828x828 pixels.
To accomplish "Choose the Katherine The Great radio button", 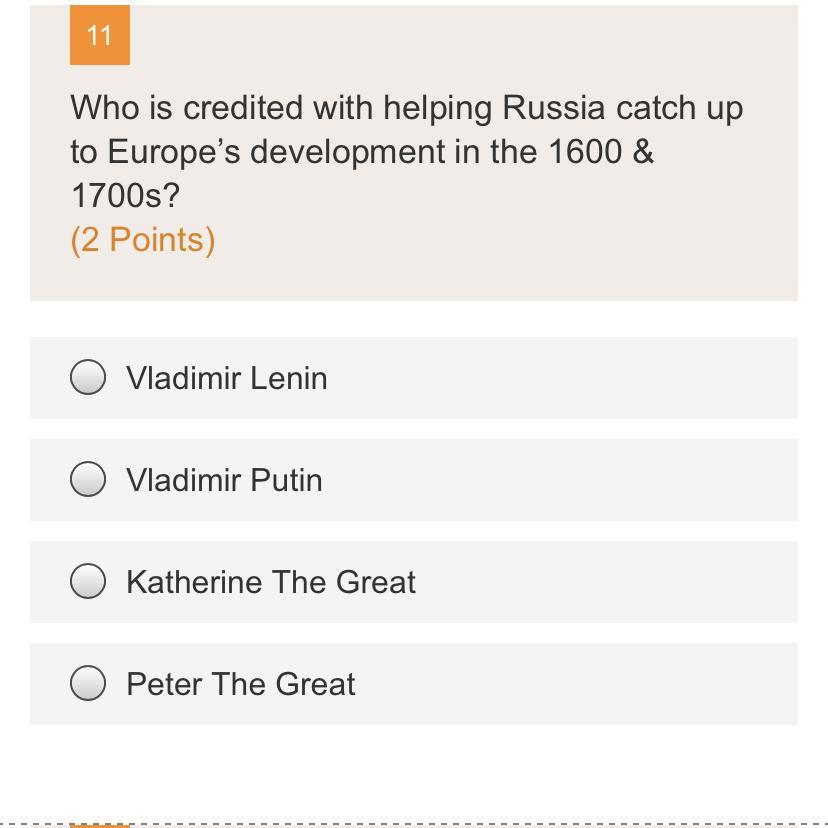I will coord(88,581).
